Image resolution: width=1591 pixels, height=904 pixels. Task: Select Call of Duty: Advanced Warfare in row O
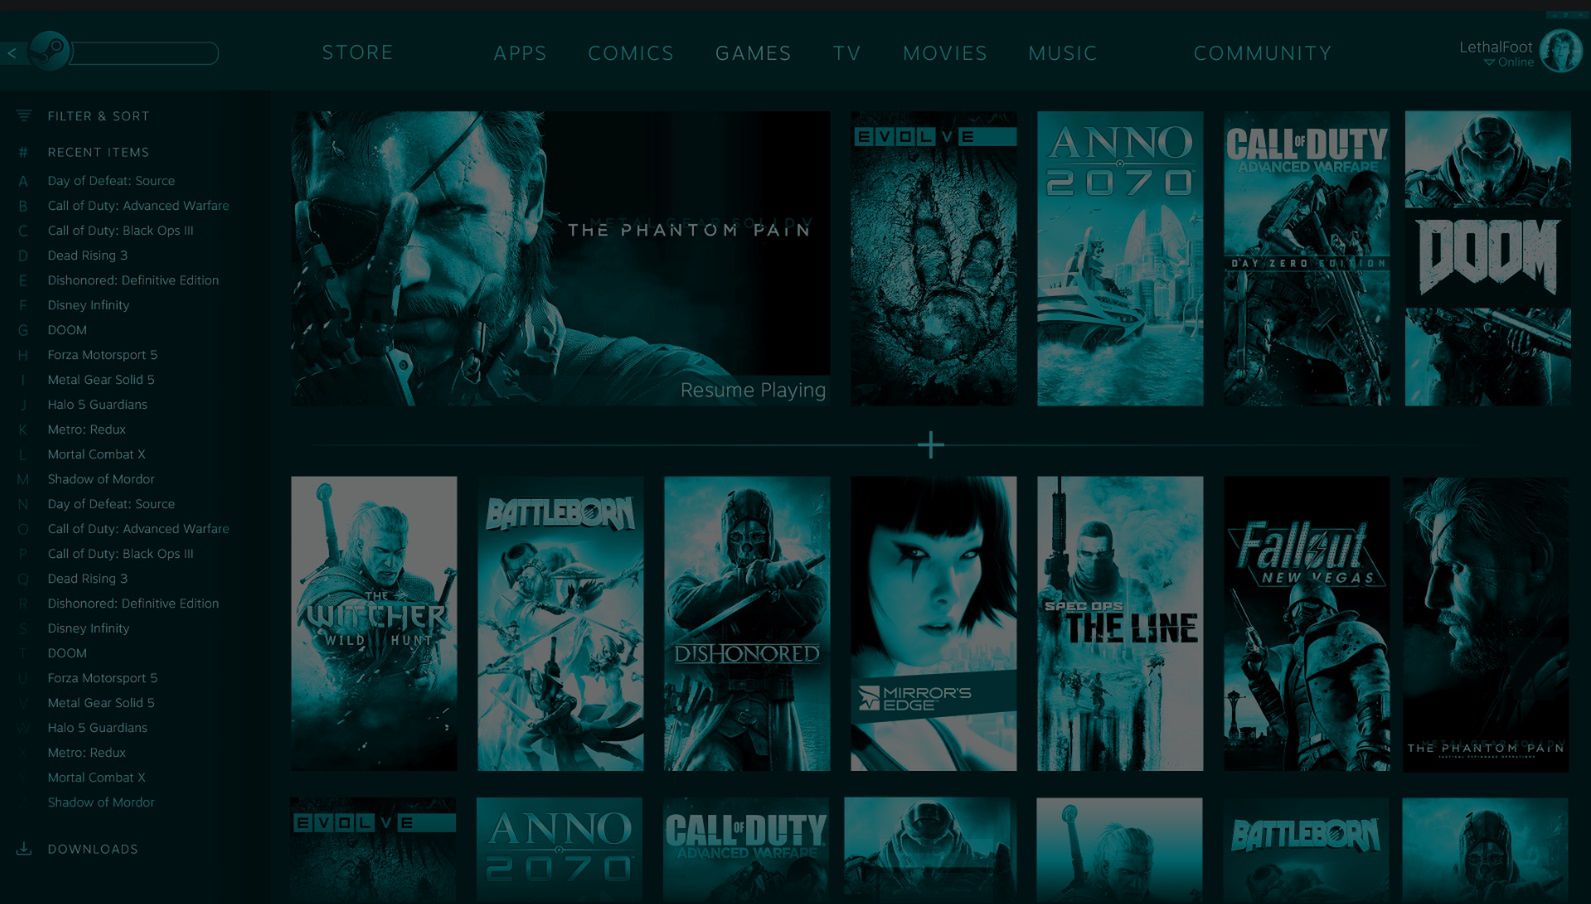(138, 529)
